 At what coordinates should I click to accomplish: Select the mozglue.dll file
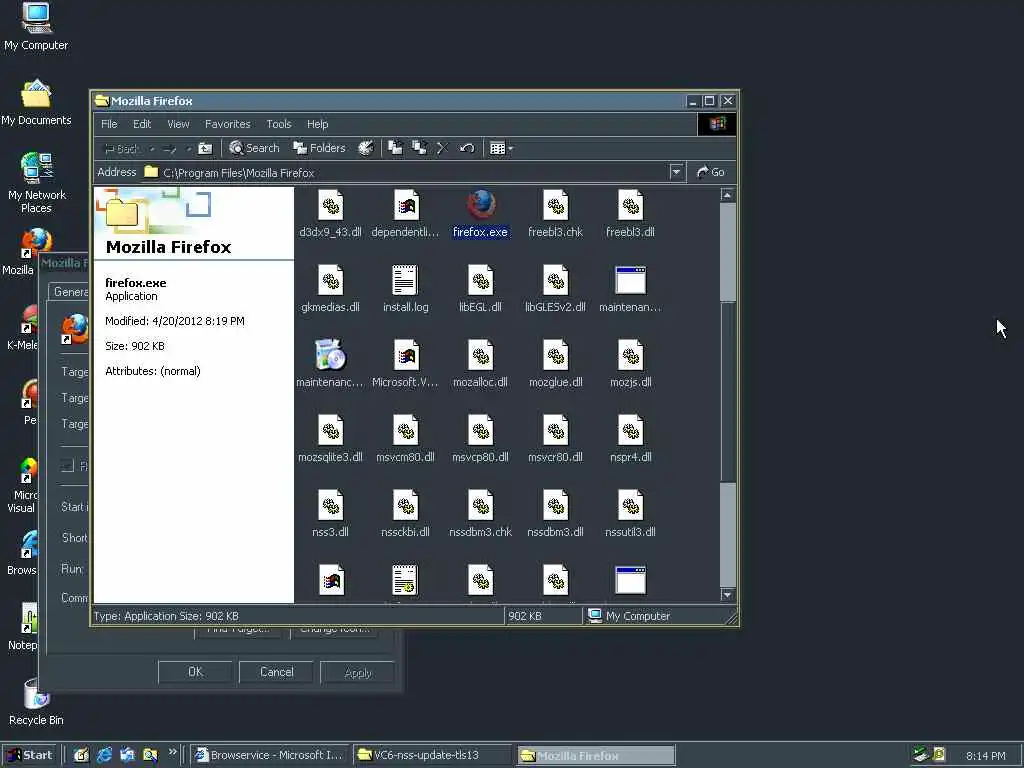555,364
